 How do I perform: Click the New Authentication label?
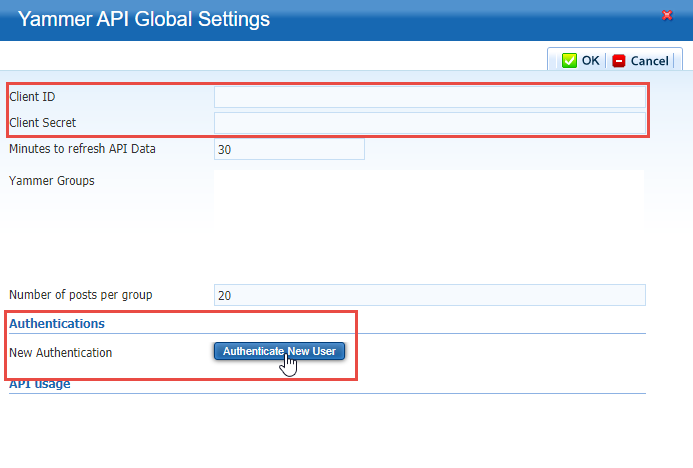click(61, 353)
